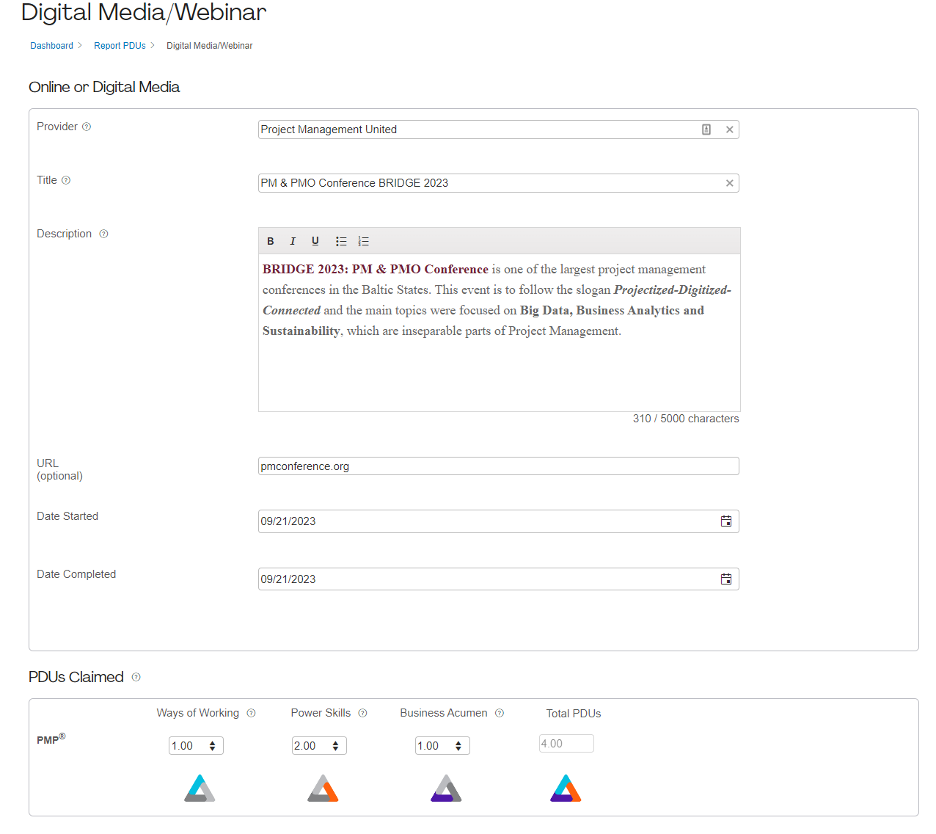936x834 pixels.
Task: Open the Provider autofill icon
Action: (706, 130)
